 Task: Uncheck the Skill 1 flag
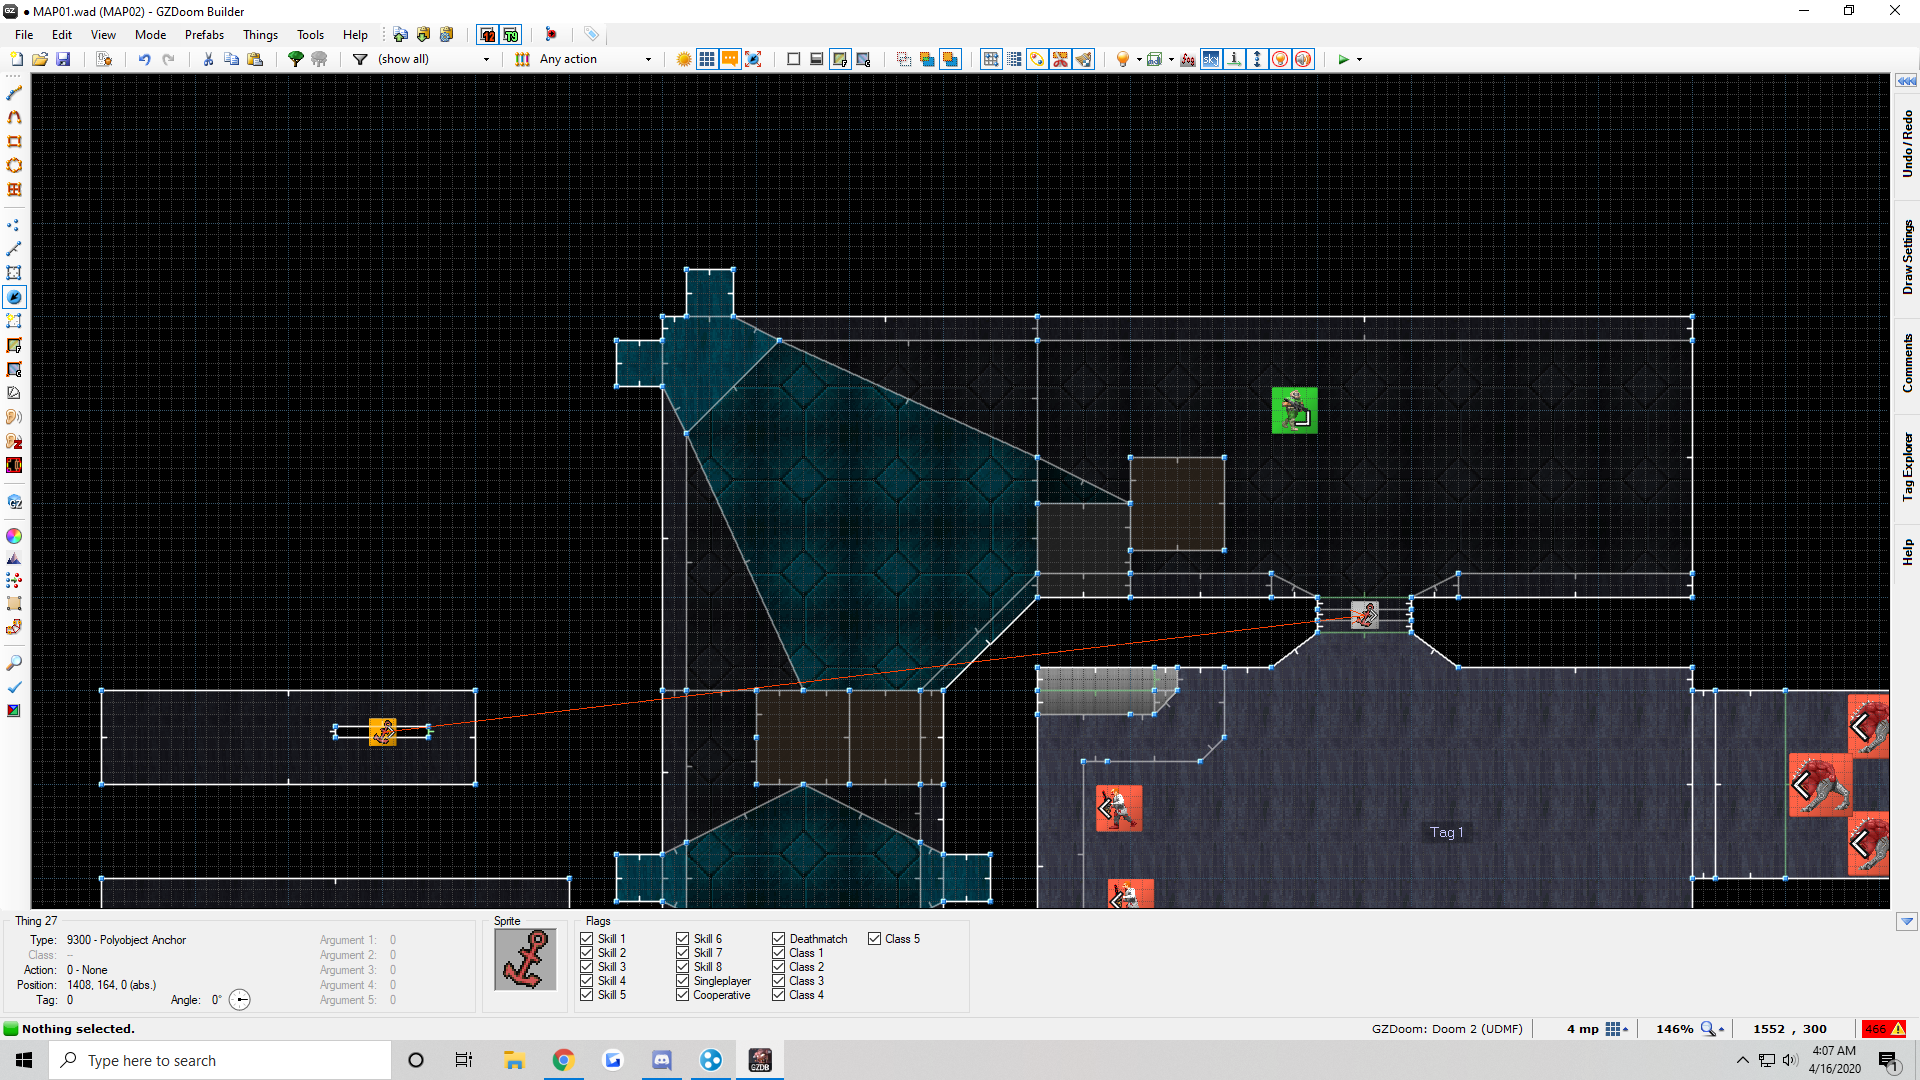coord(587,939)
